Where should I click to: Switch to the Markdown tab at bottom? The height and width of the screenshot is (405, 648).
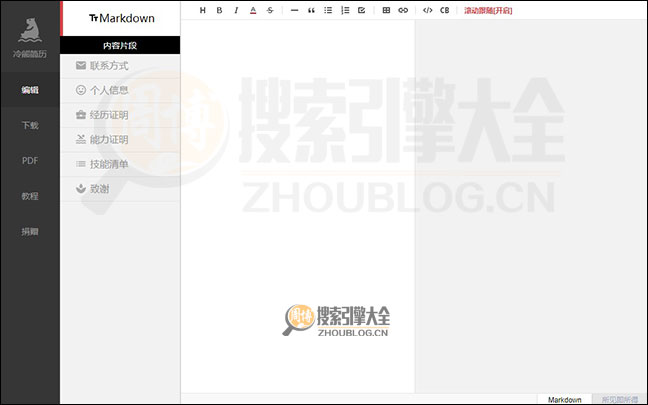[x=565, y=399]
